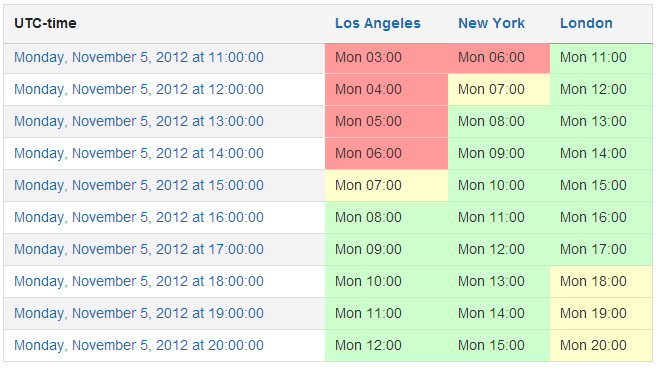
Task: Click the UTC-time column header
Action: tap(45, 23)
